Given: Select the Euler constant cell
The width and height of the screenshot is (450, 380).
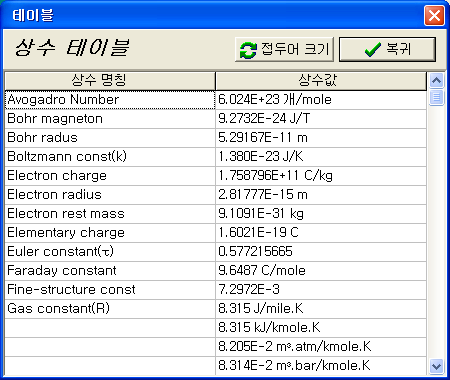Looking at the screenshot, I should (x=110, y=252).
